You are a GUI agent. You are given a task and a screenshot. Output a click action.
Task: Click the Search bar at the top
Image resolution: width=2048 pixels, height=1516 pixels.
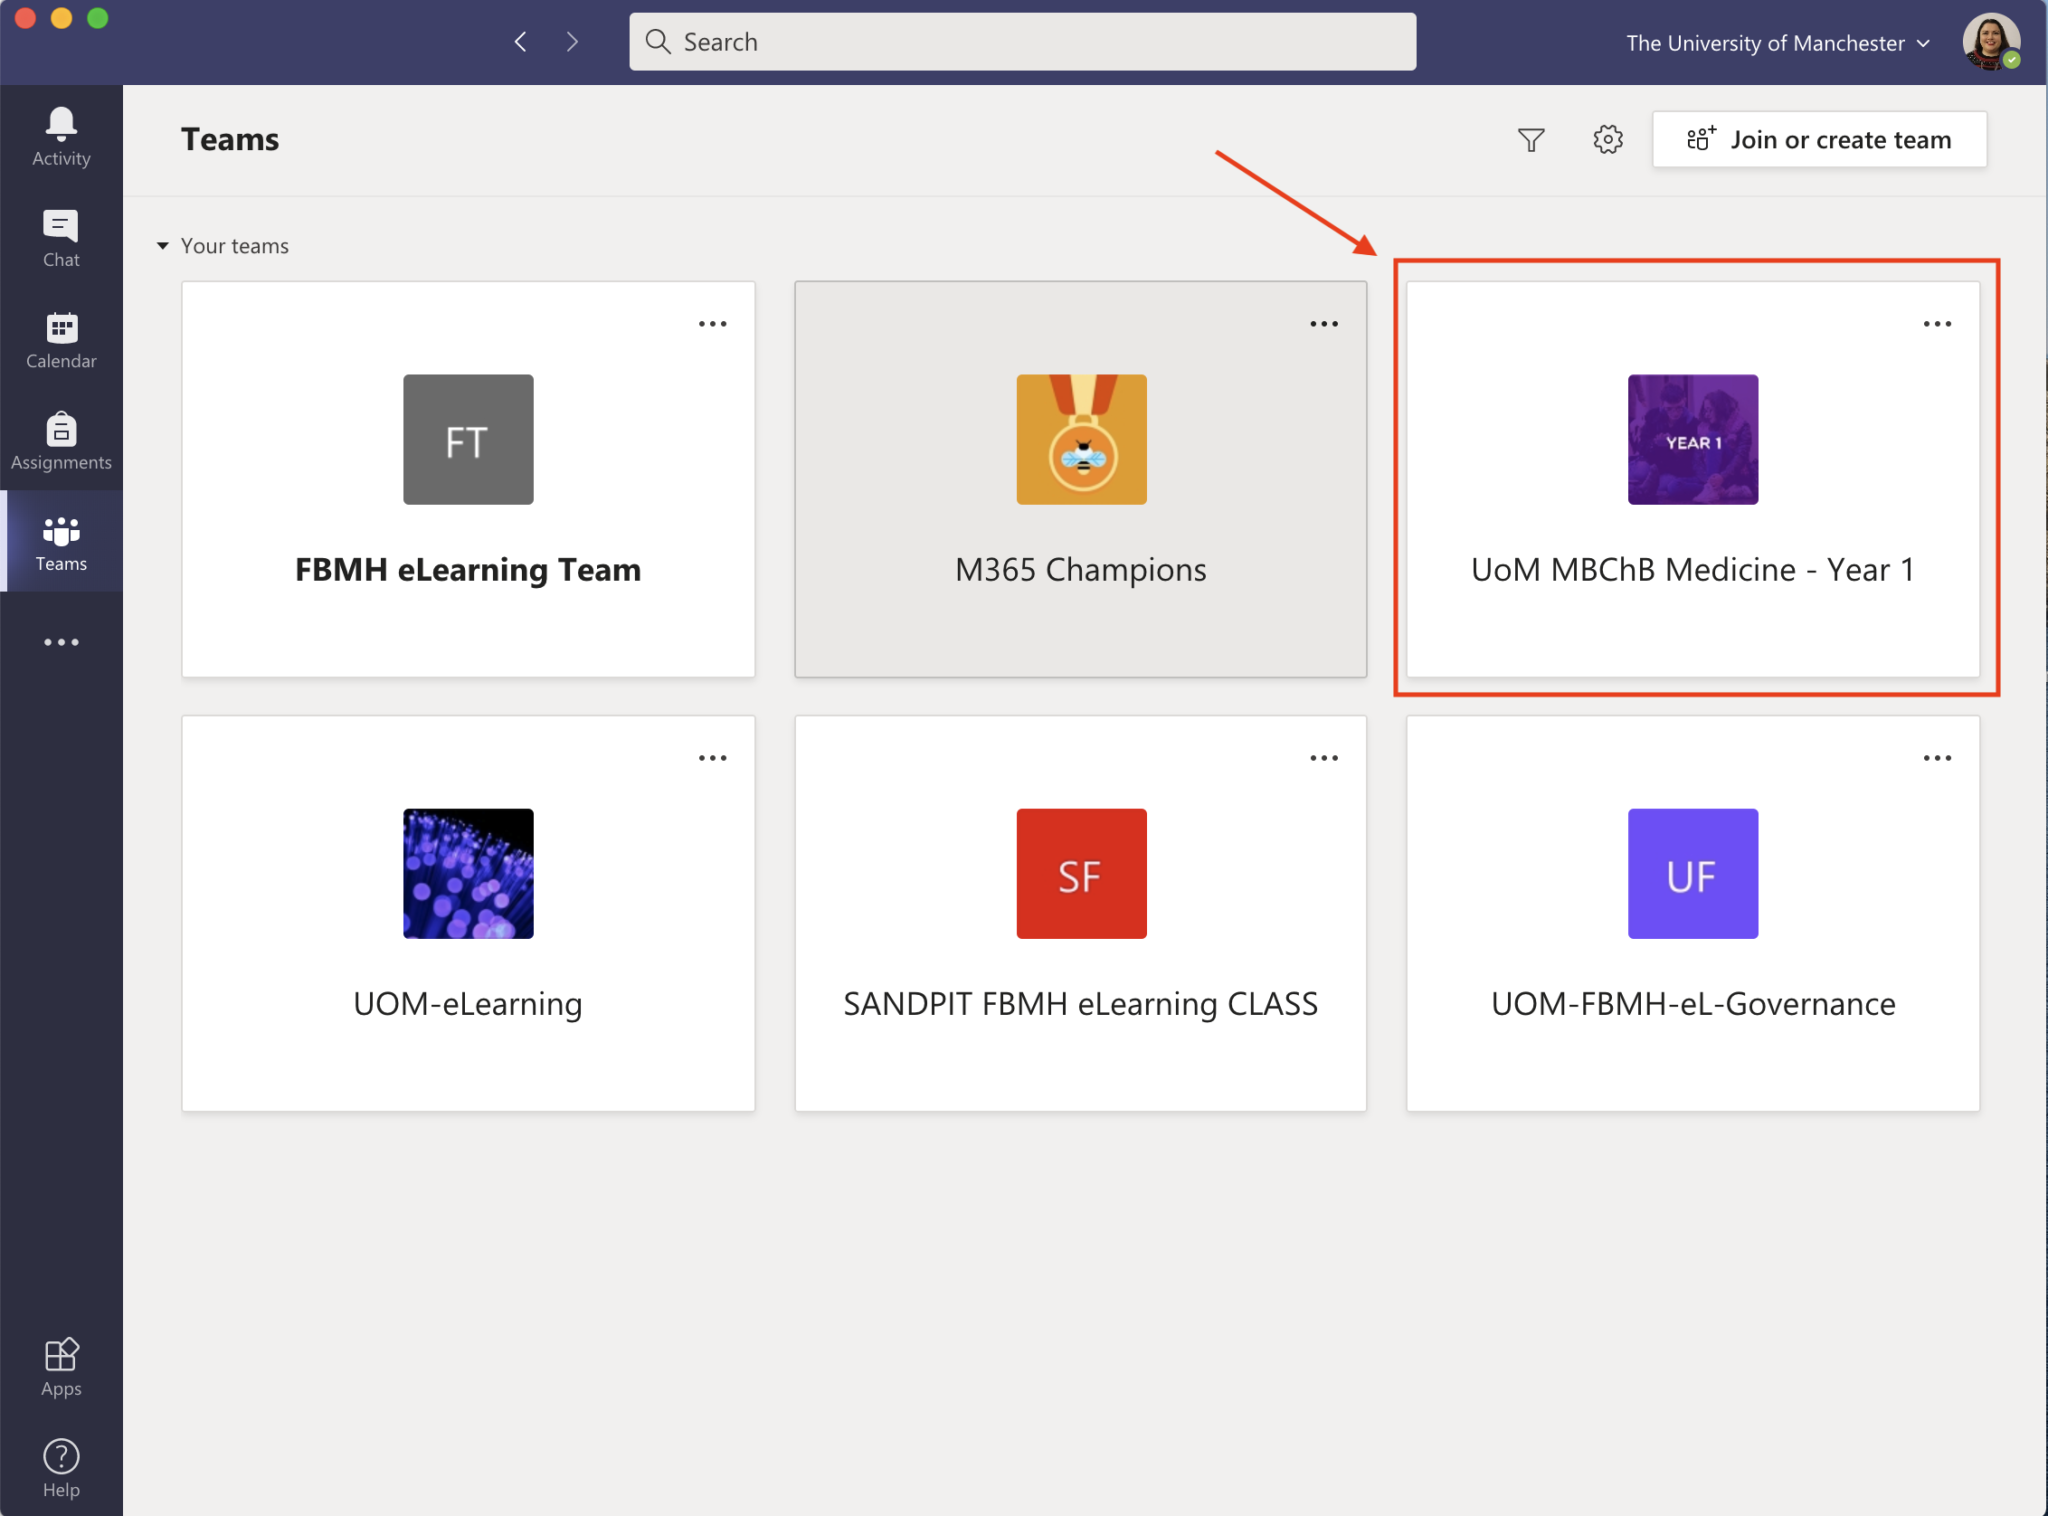point(1022,41)
